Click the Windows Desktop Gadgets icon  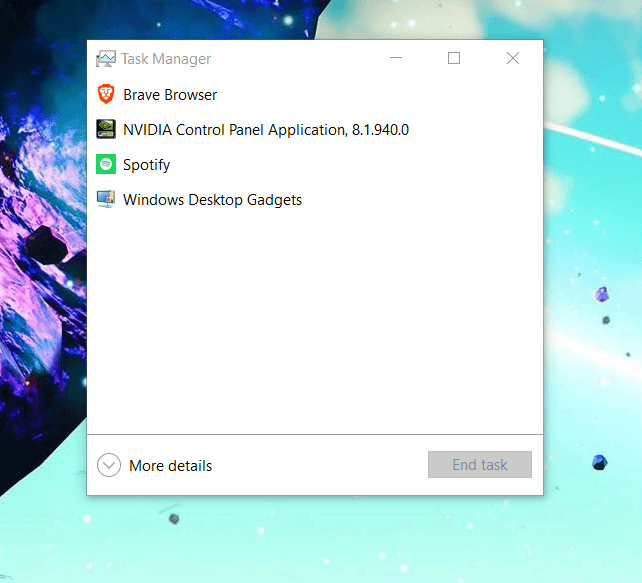106,199
